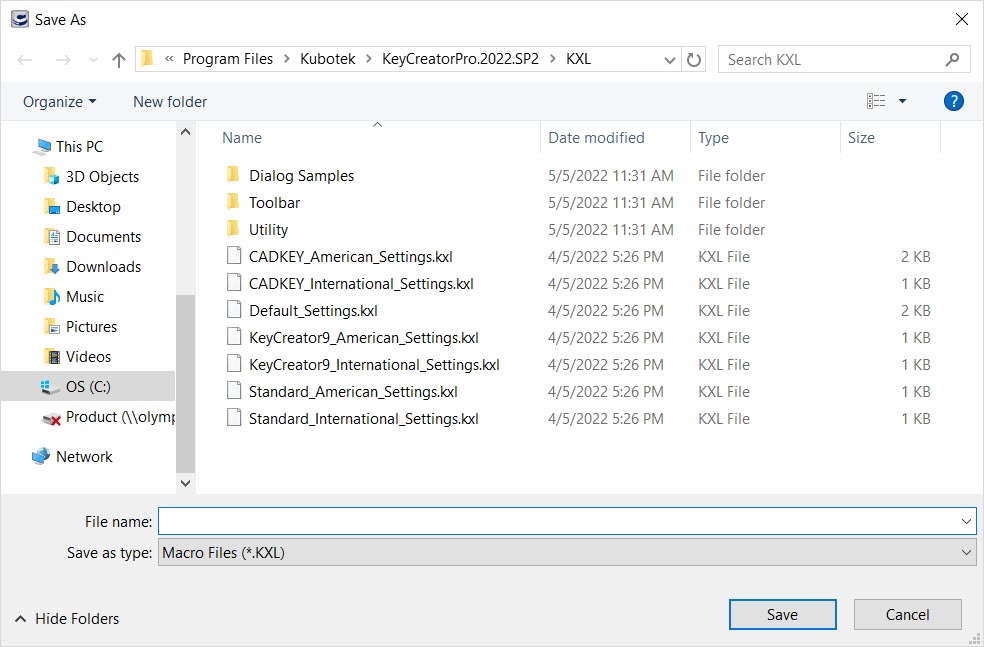Open Help via the question mark icon

[953, 101]
